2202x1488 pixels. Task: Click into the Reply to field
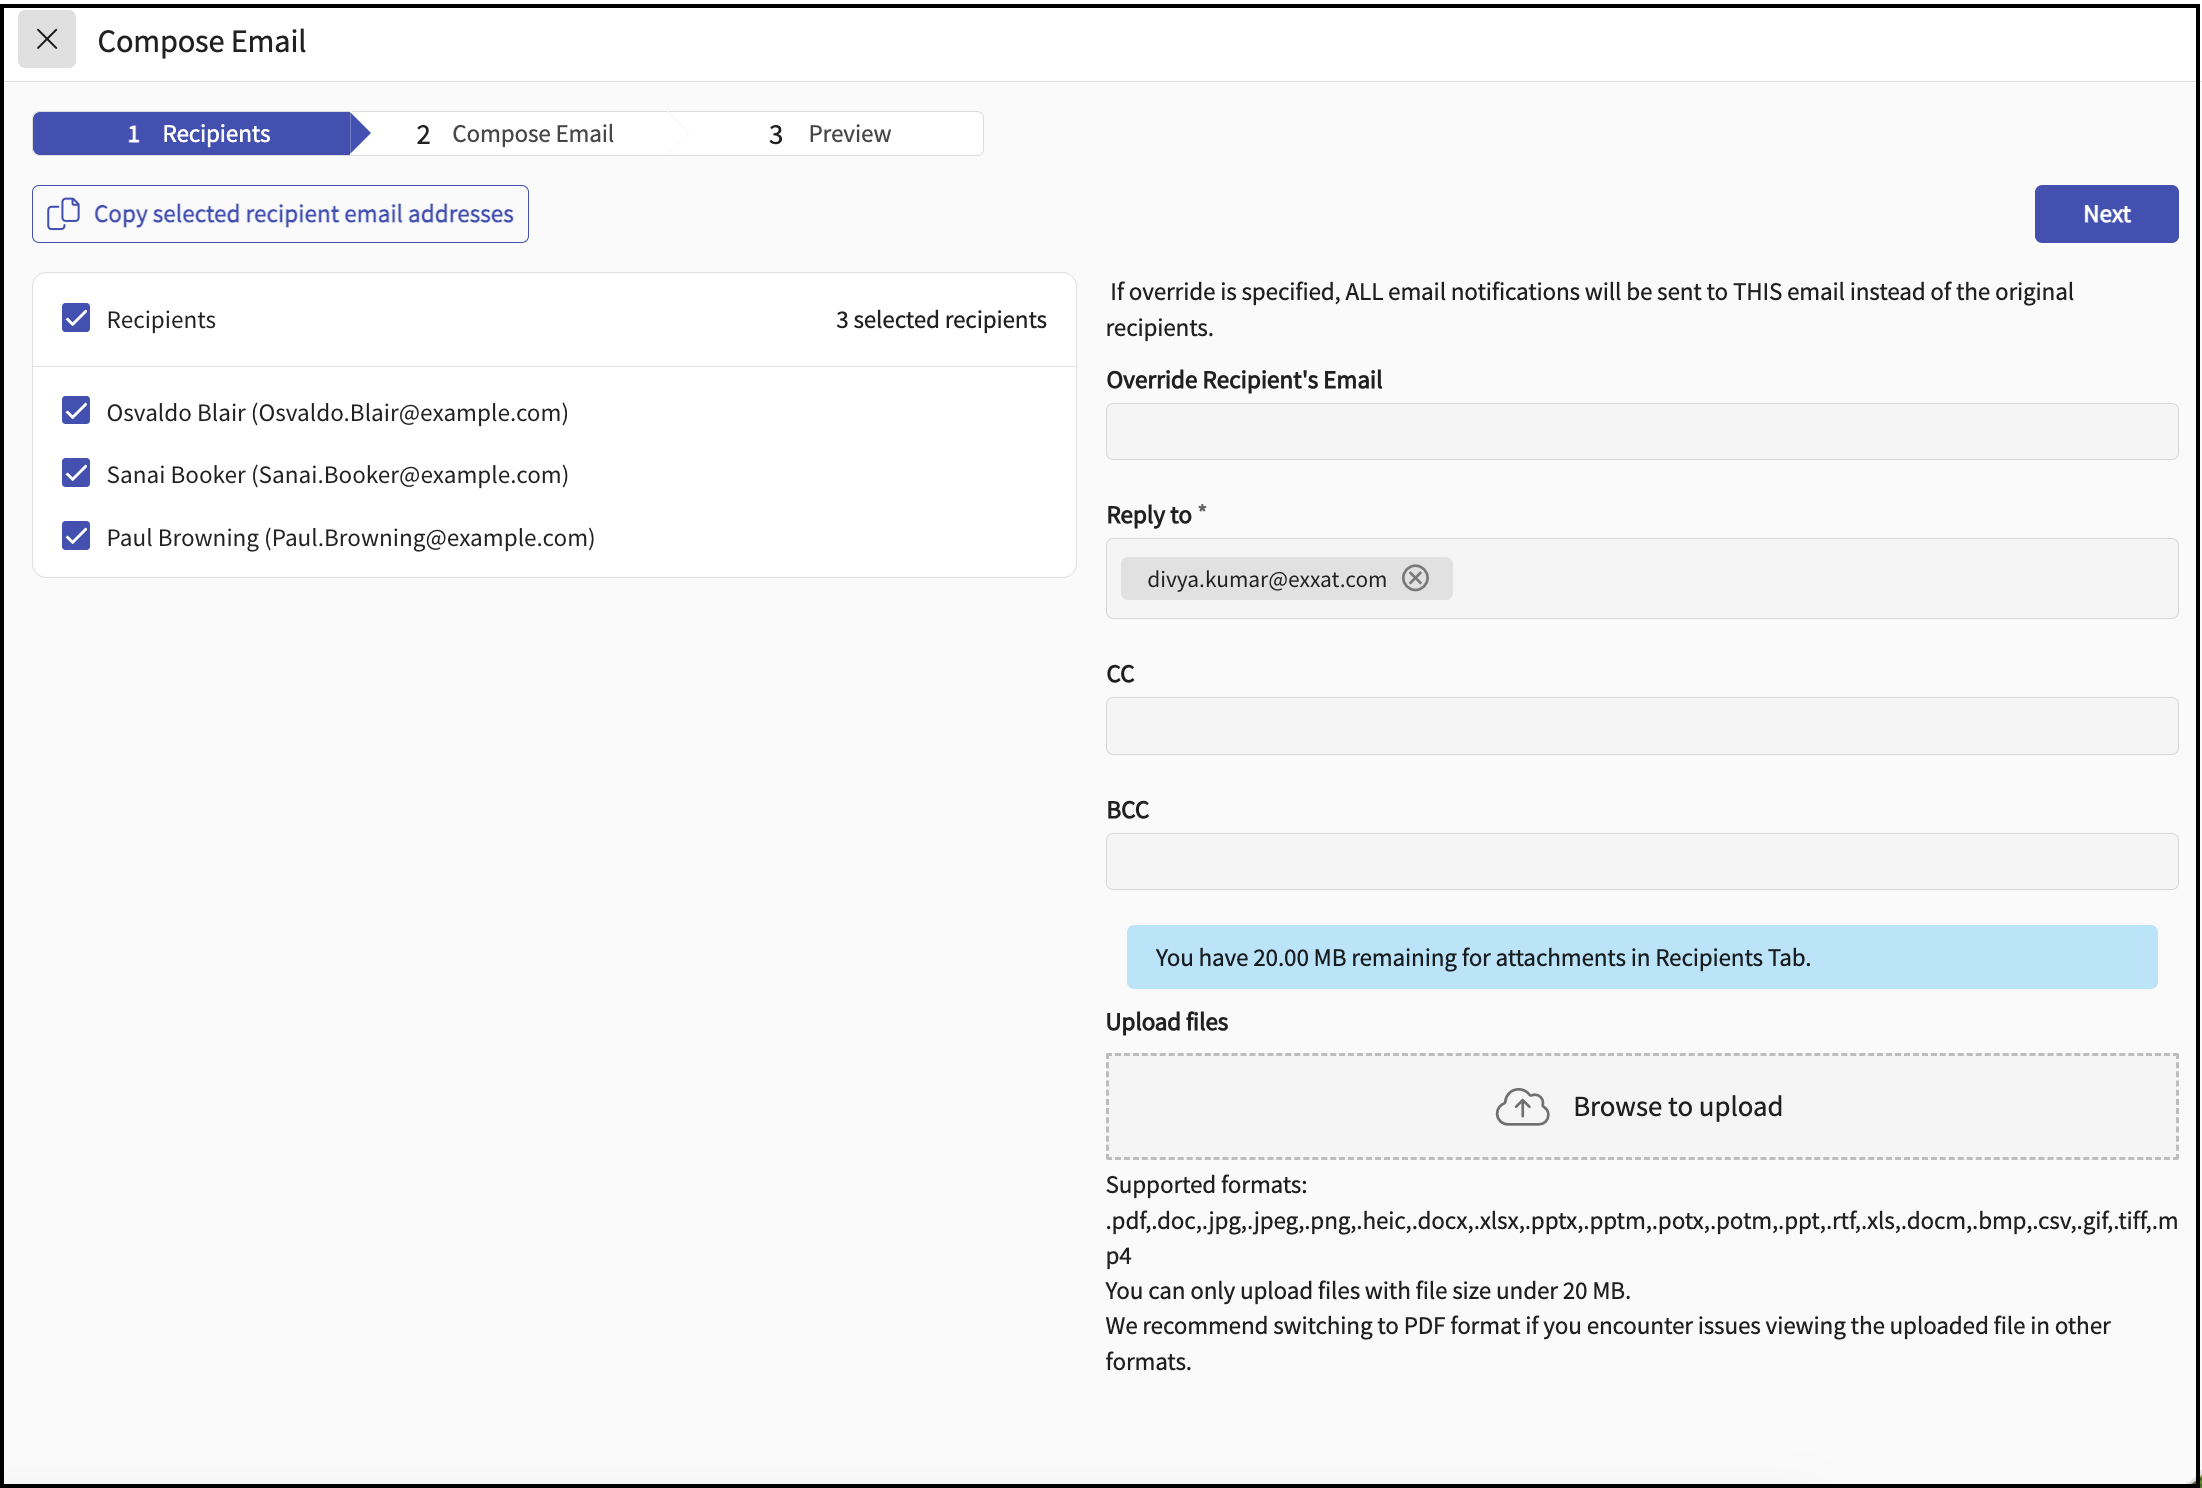pyautogui.click(x=1800, y=579)
